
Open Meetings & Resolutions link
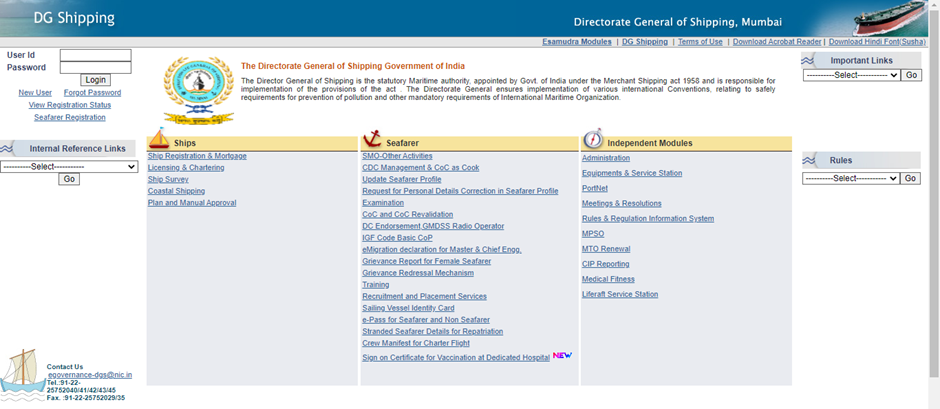[x=622, y=204]
